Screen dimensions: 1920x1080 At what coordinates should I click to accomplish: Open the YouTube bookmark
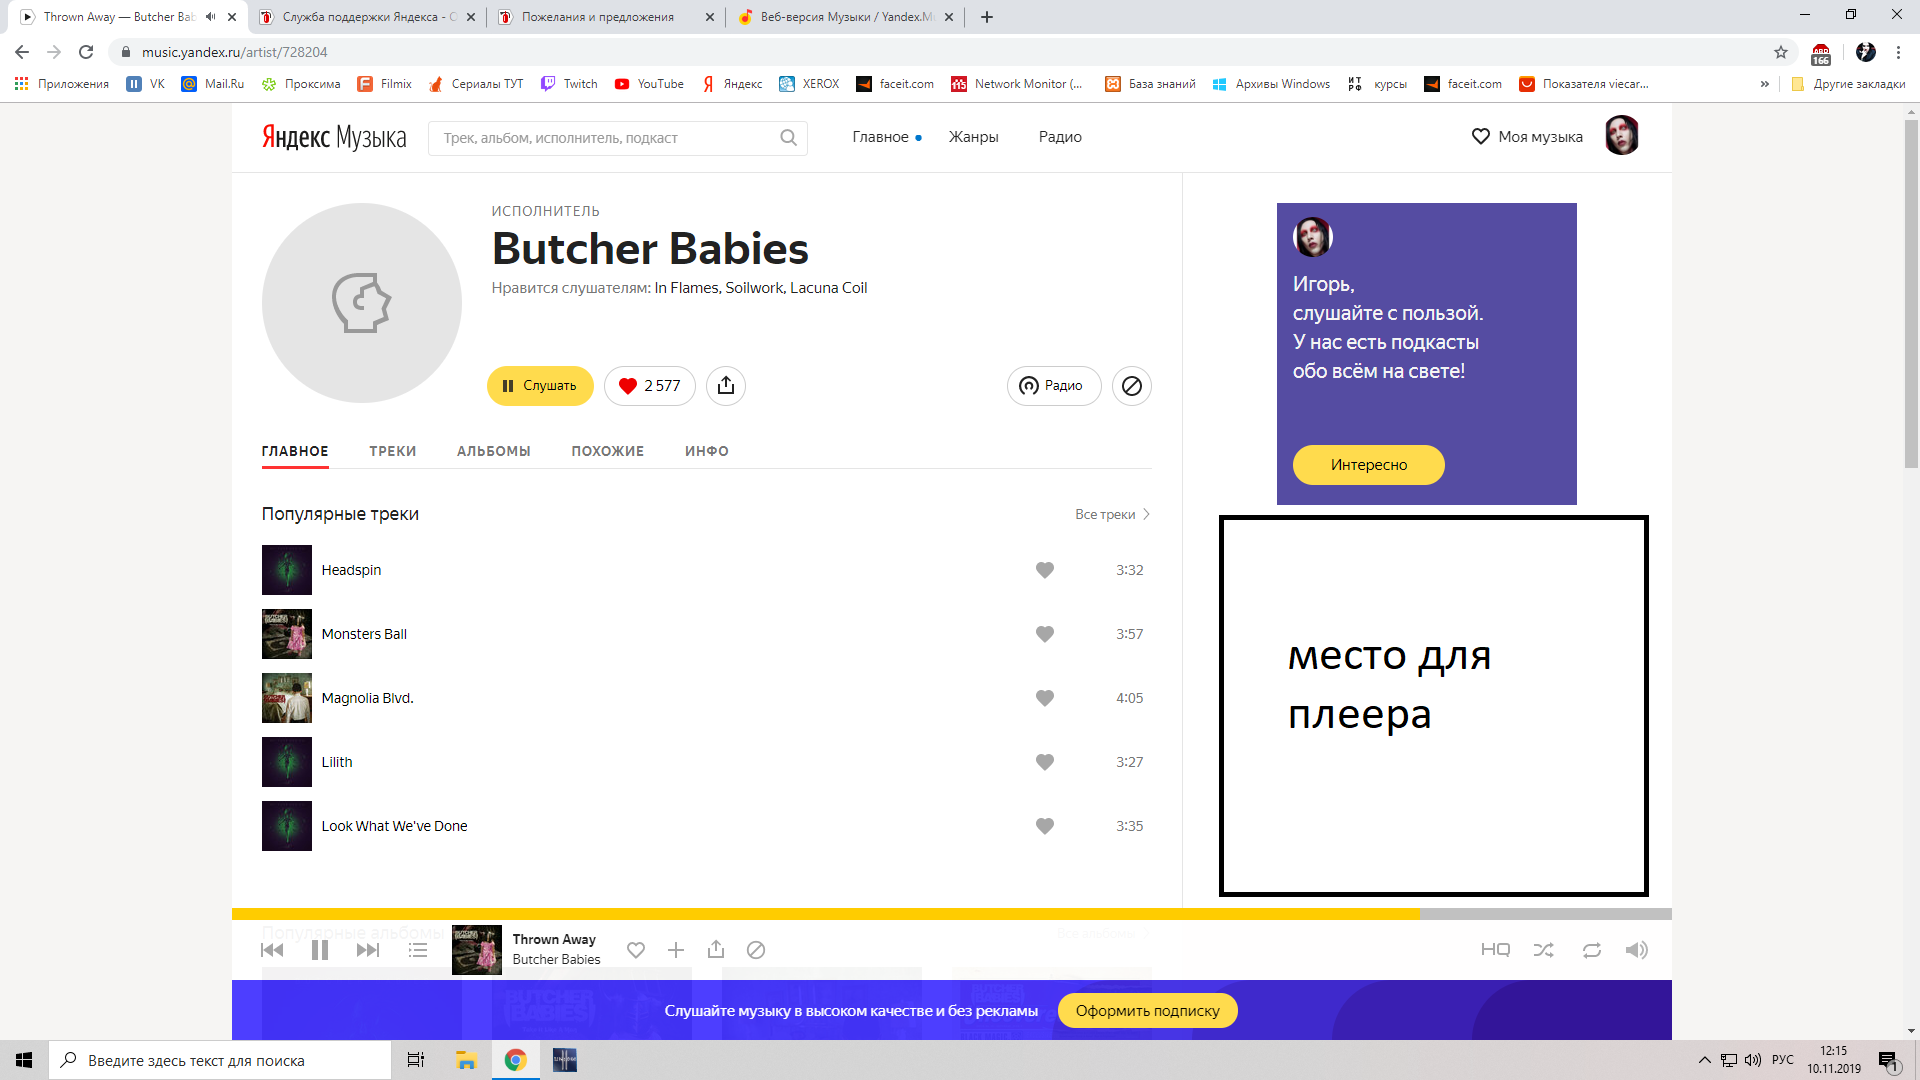[650, 84]
